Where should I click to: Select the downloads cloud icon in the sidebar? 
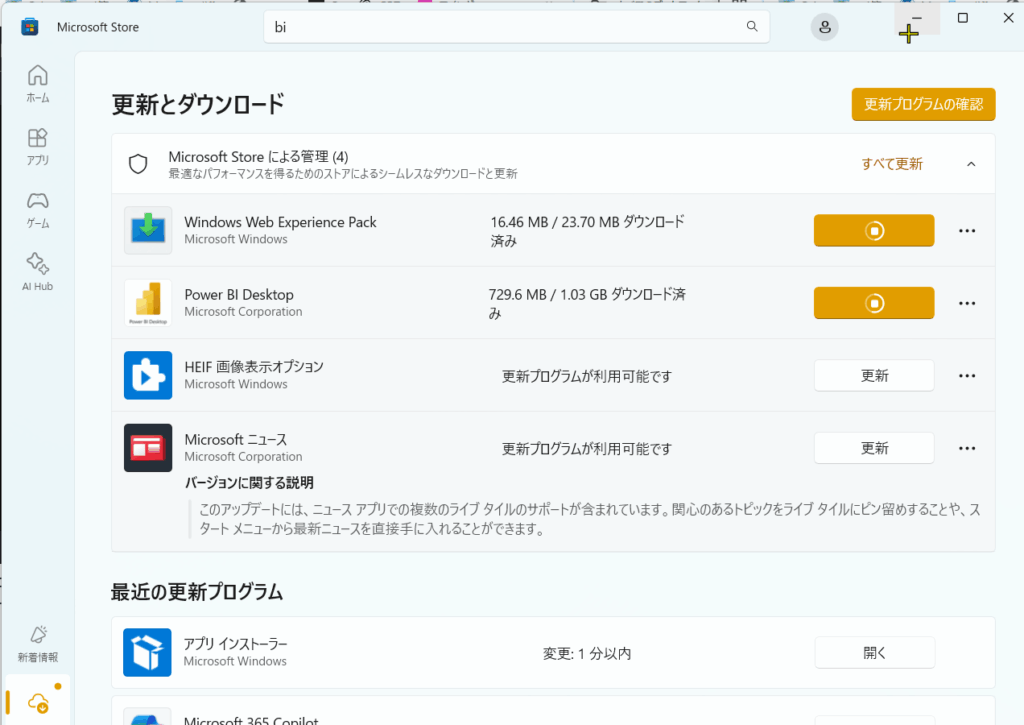coord(38,703)
